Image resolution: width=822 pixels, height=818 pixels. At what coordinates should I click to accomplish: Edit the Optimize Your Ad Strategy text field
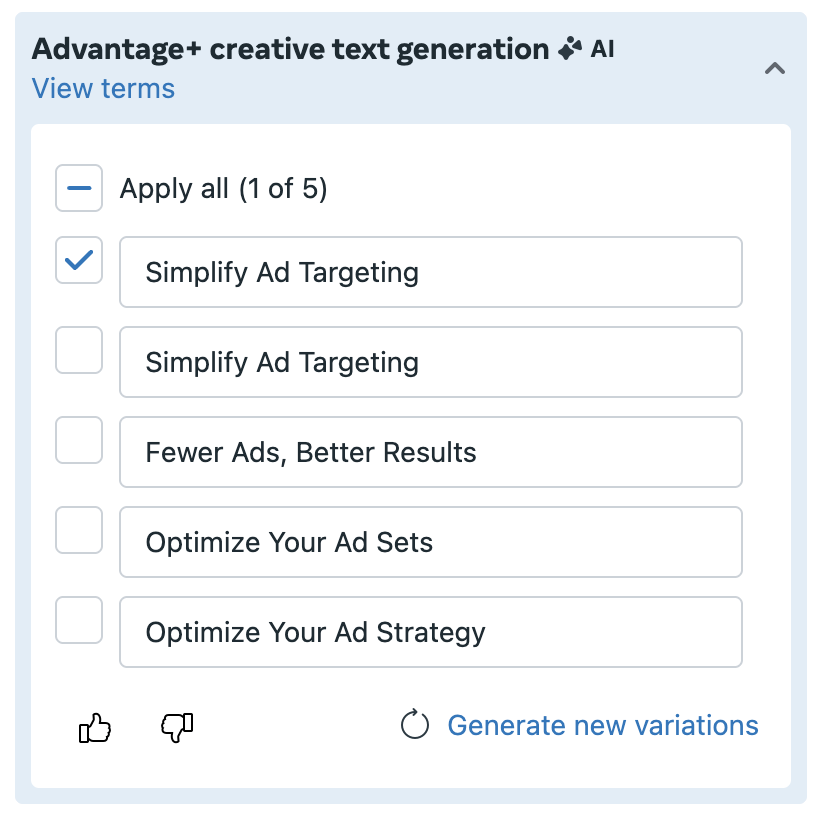coord(431,632)
